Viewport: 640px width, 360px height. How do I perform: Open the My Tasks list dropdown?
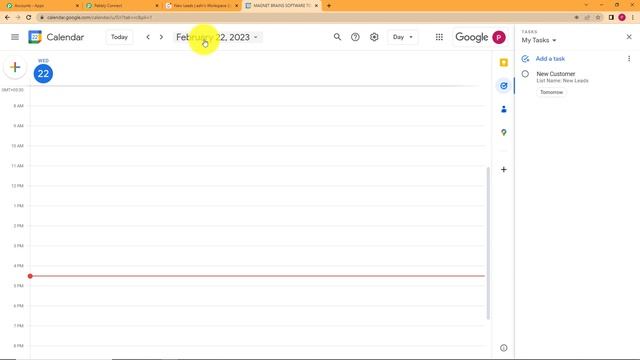pyautogui.click(x=539, y=40)
